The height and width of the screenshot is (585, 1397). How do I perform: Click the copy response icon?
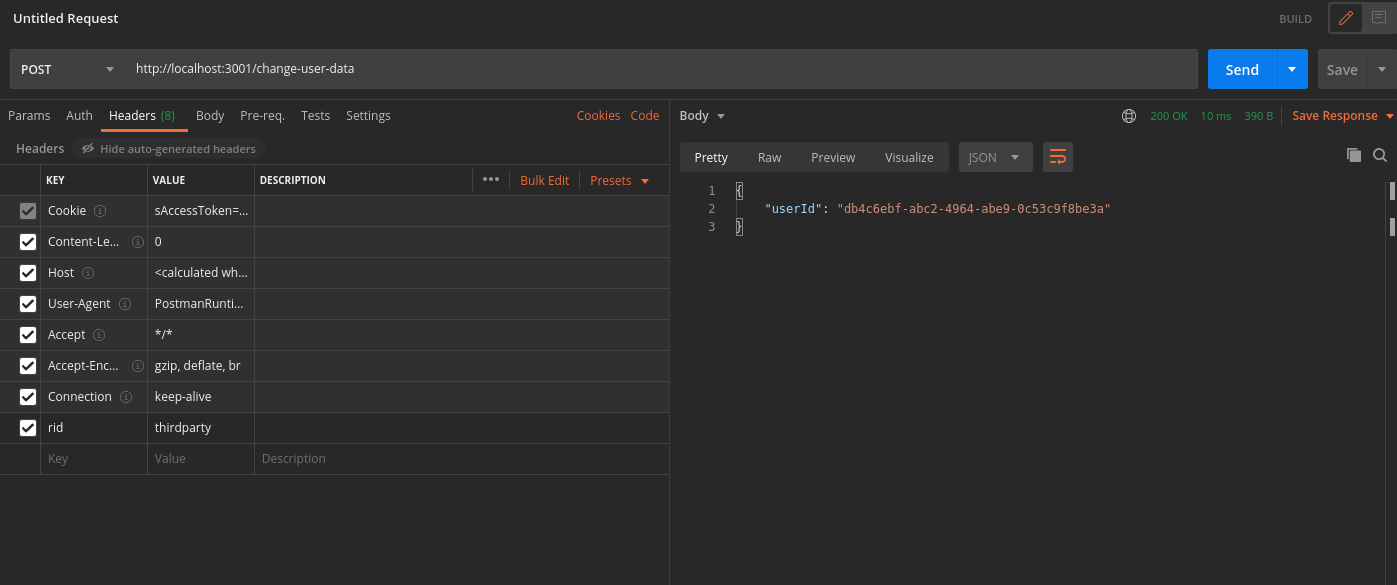(x=1354, y=156)
